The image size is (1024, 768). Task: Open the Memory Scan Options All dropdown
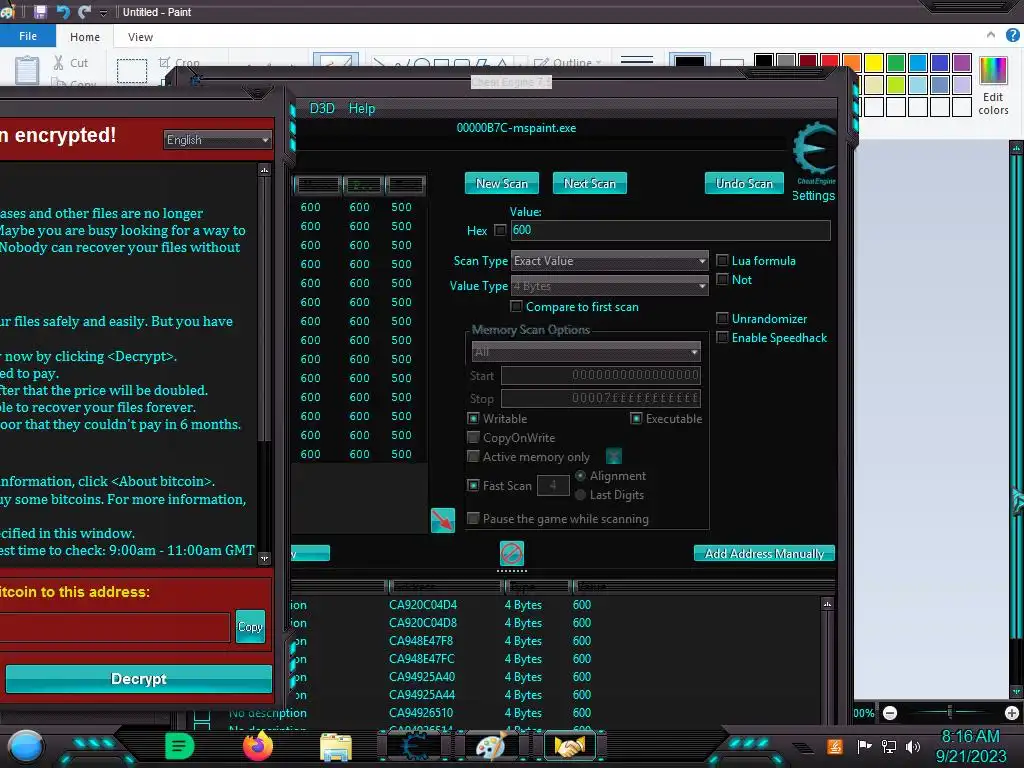(x=586, y=352)
